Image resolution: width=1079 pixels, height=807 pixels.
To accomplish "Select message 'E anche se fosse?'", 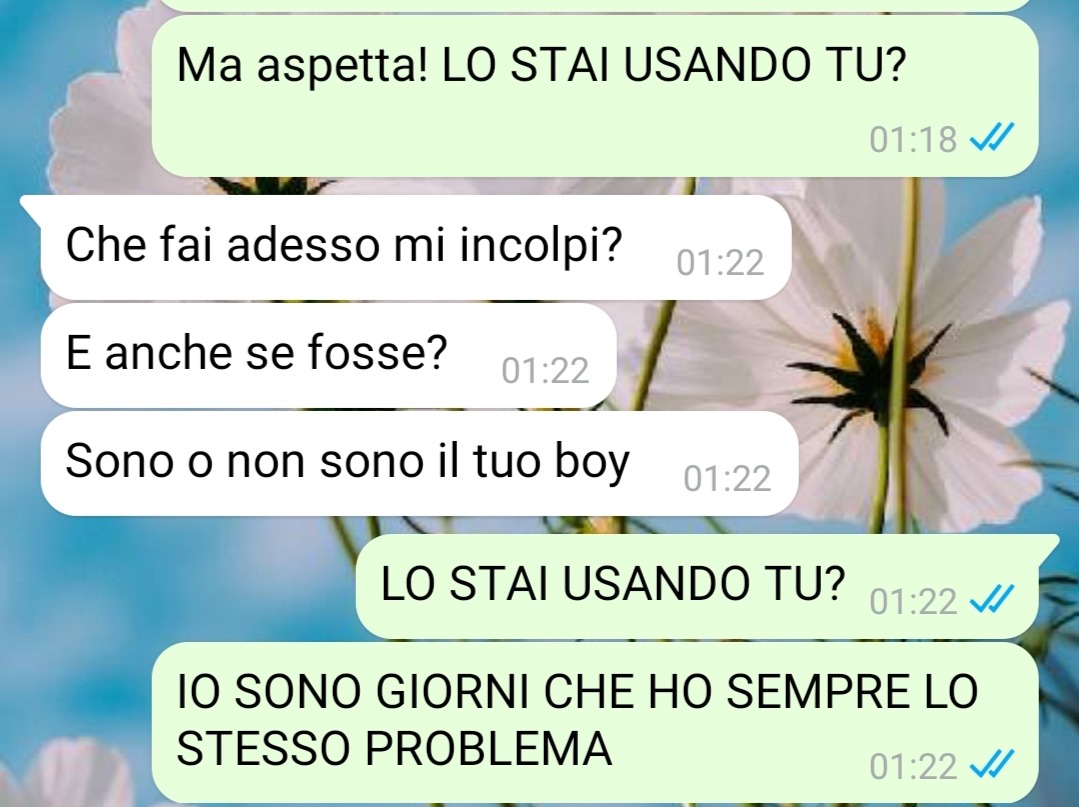I will [x=328, y=355].
